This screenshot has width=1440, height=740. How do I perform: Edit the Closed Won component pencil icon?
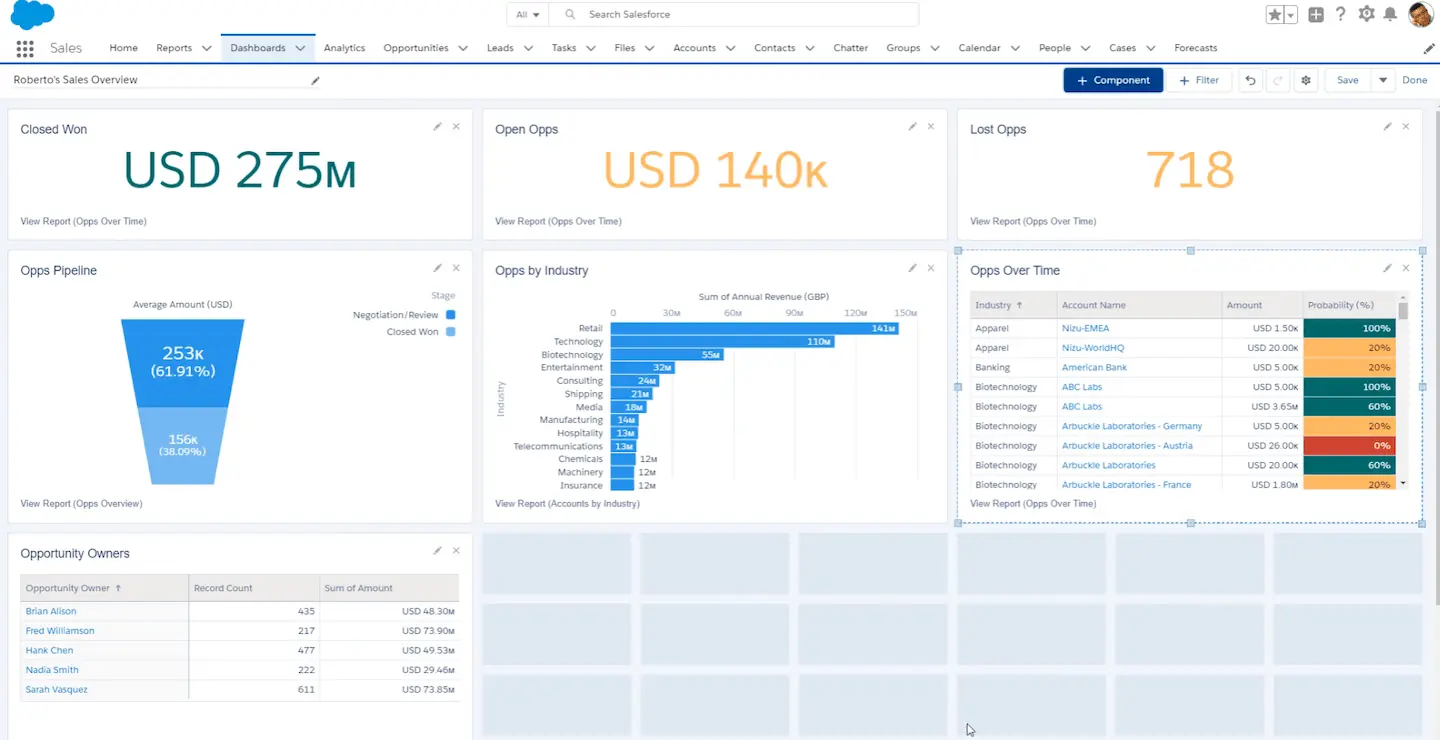[437, 127]
